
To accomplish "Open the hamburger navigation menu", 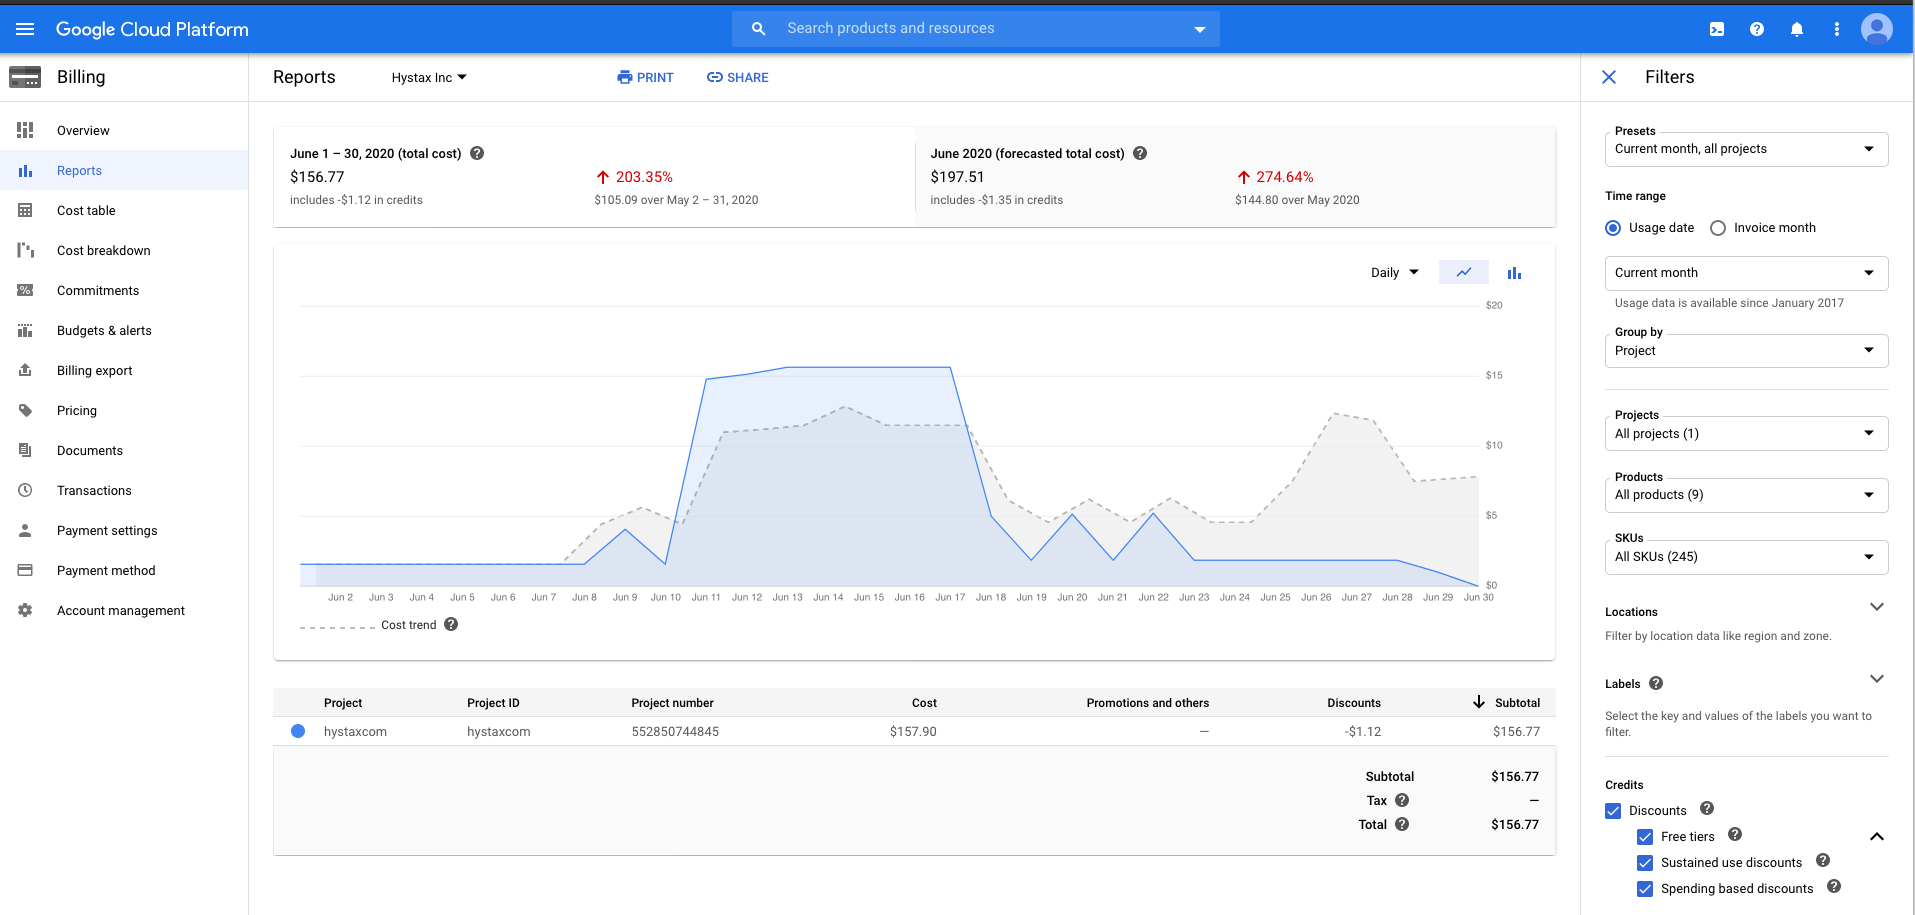I will [x=25, y=29].
